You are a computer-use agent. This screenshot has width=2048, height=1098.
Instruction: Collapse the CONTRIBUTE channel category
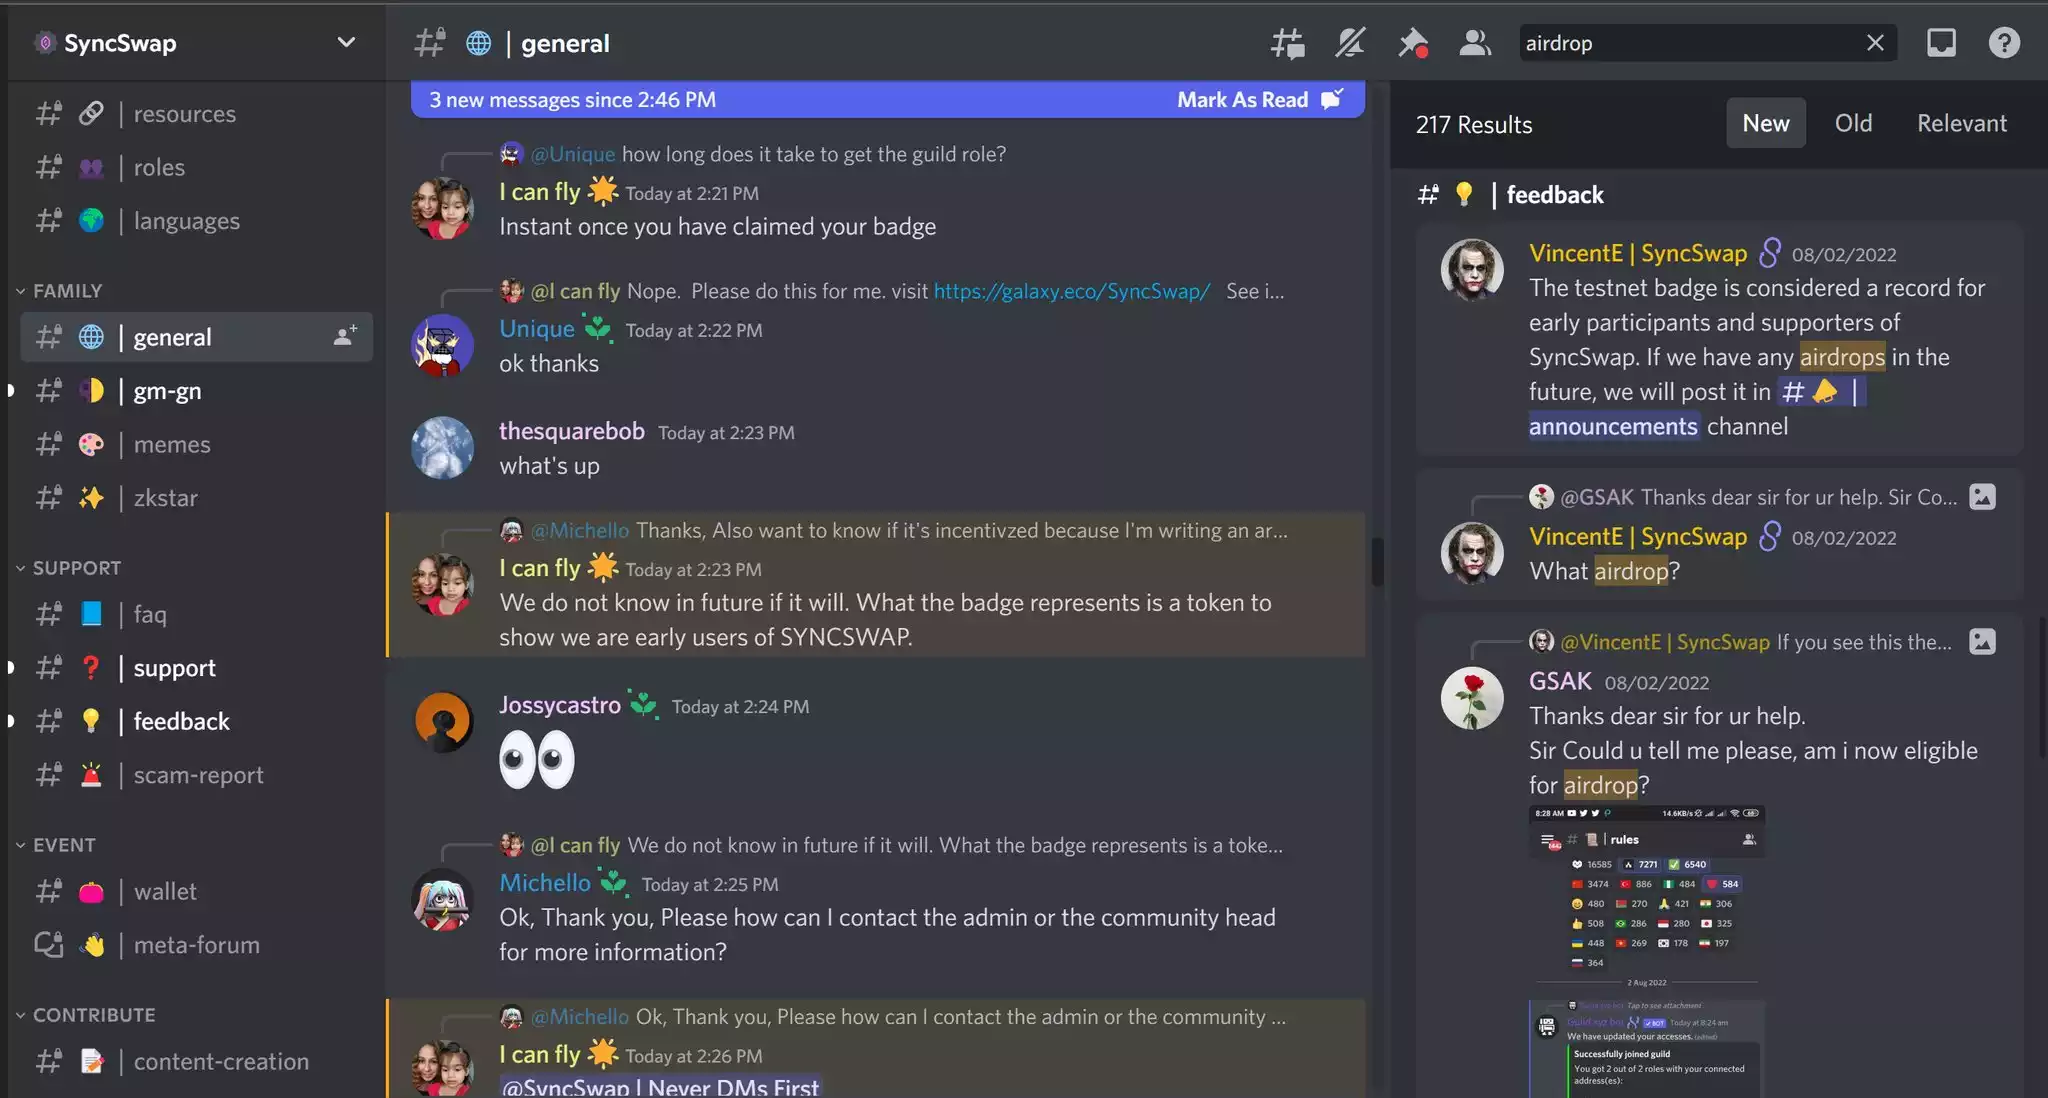93,1015
